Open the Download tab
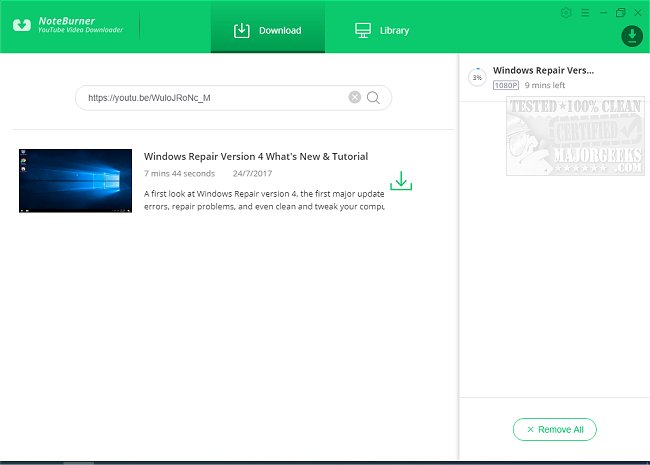 pyautogui.click(x=268, y=27)
